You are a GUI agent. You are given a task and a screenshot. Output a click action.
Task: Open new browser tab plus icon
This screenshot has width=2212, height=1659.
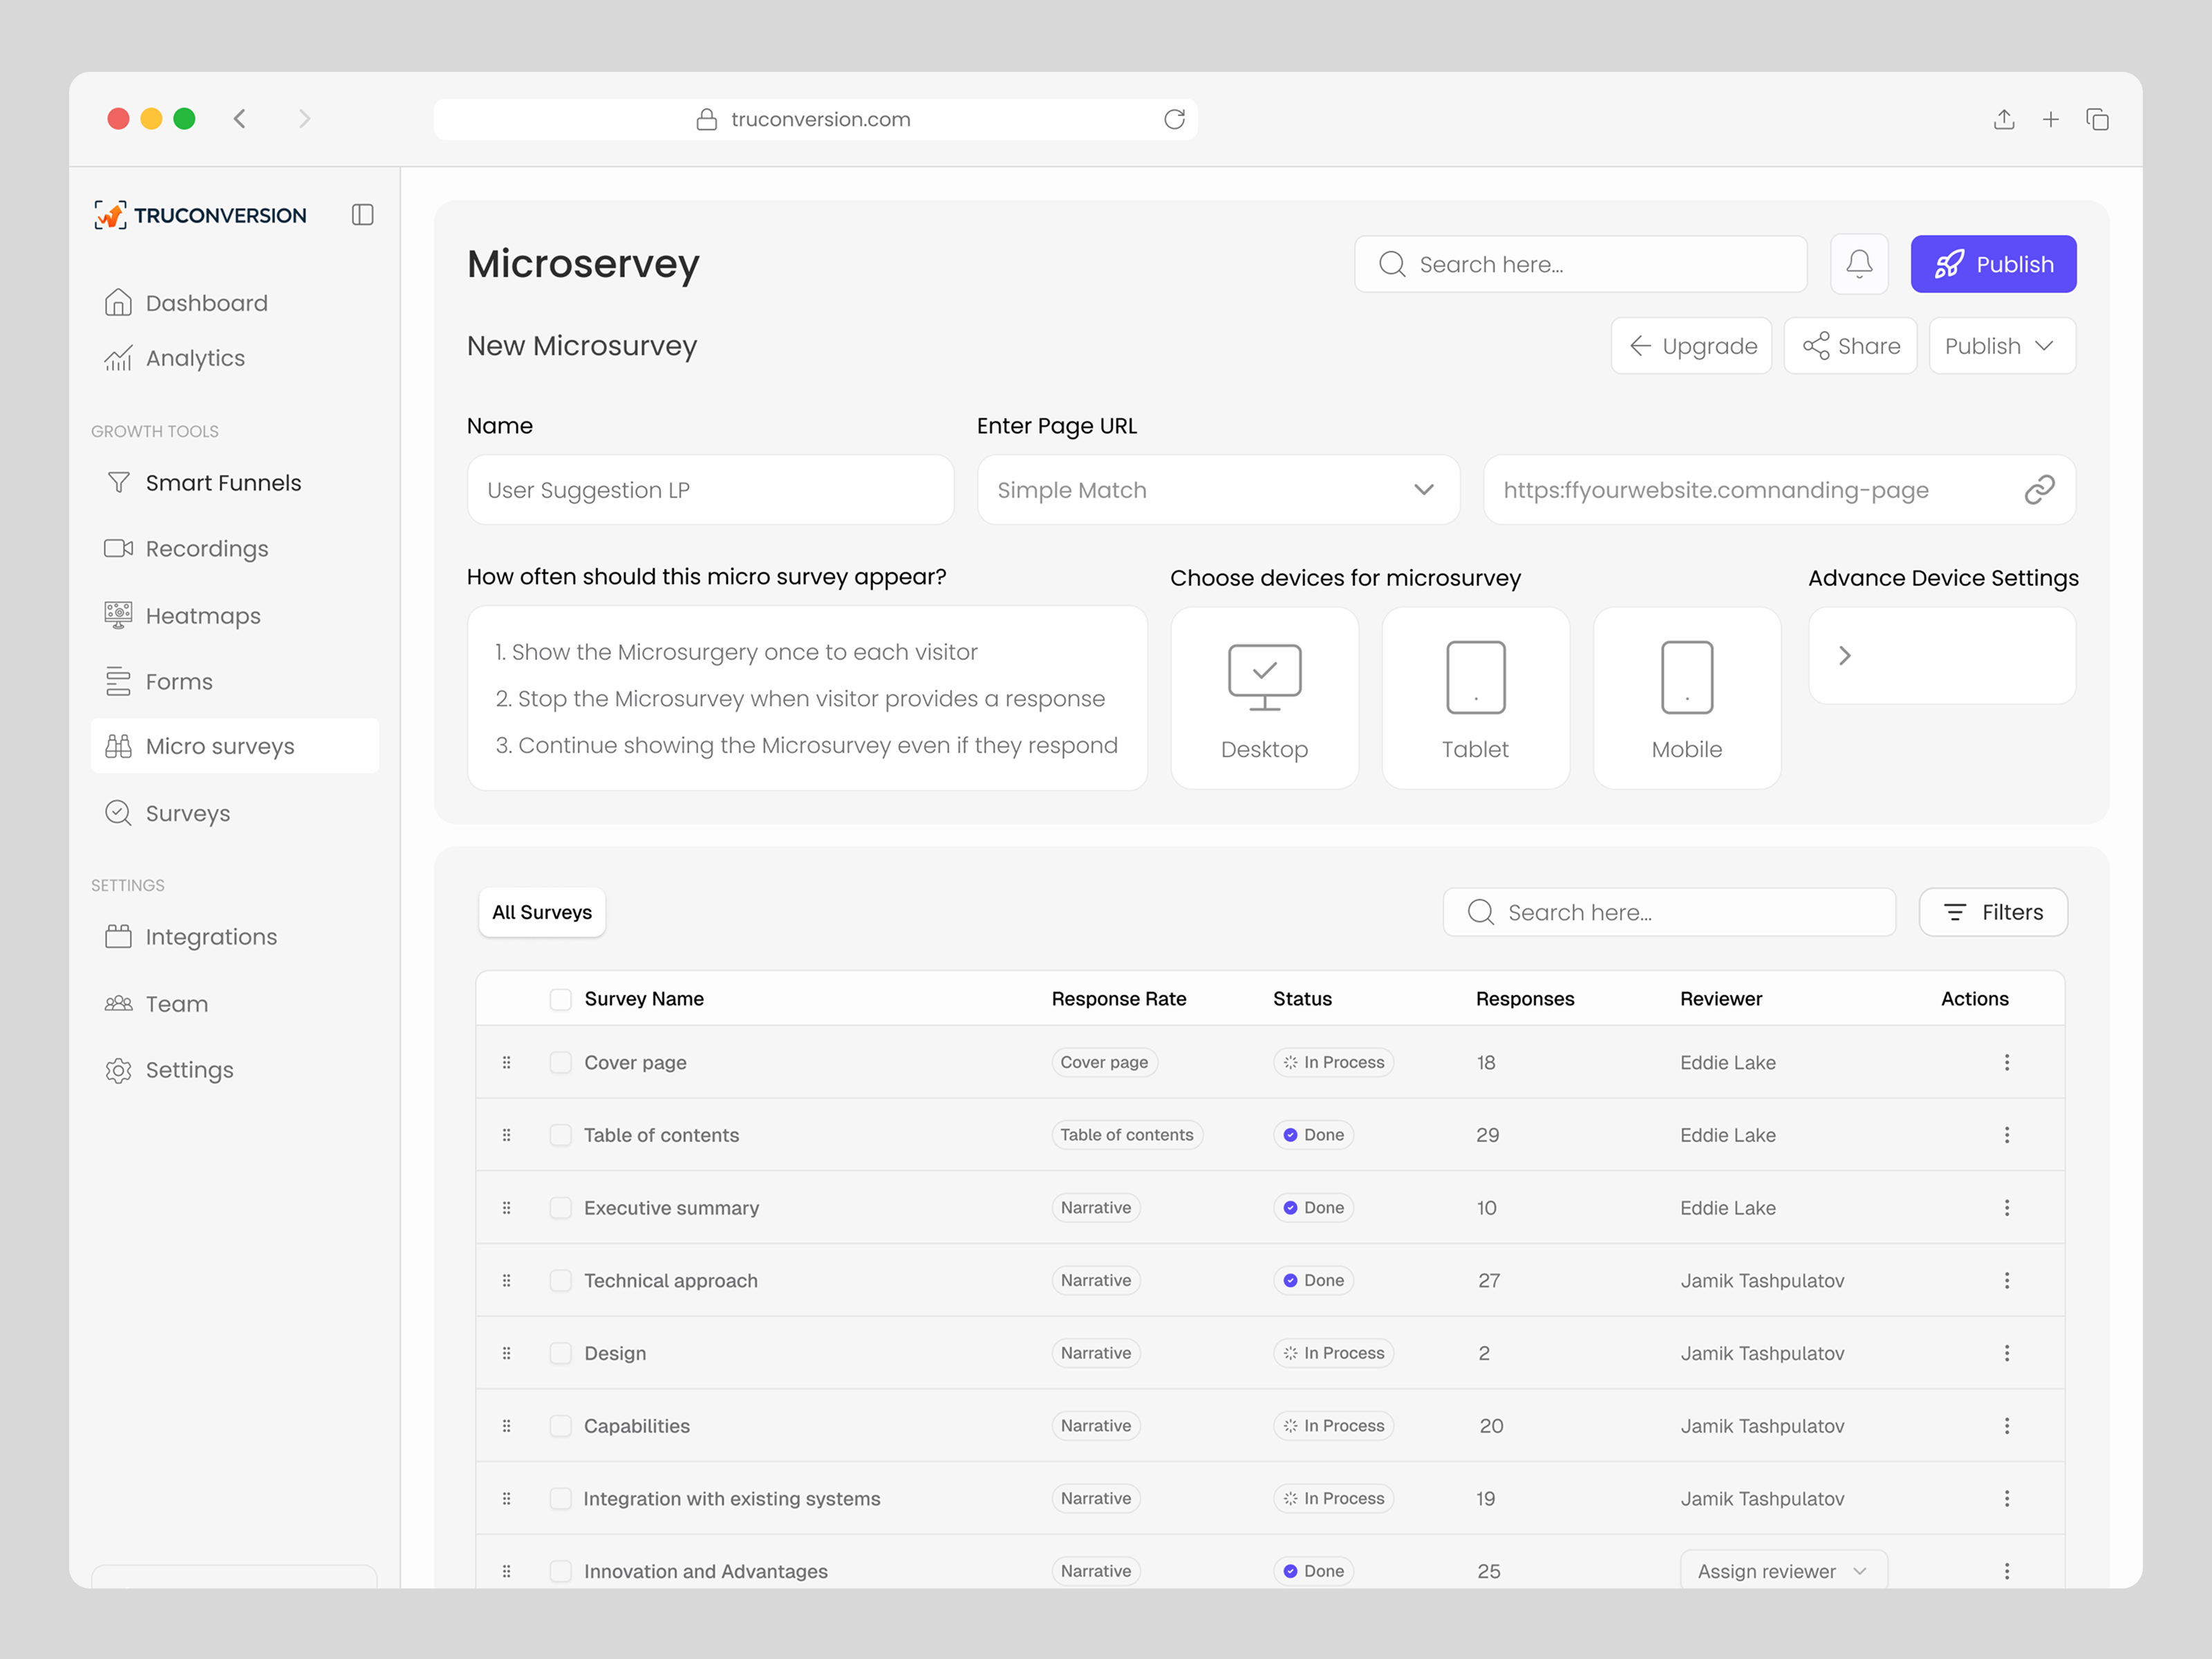tap(2050, 119)
